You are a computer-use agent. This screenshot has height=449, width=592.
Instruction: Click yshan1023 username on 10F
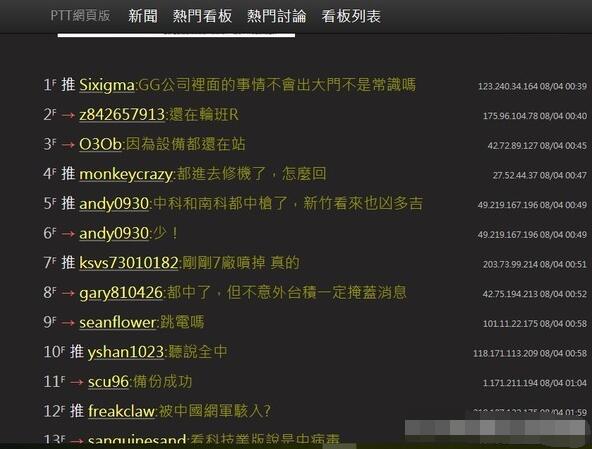click(126, 352)
